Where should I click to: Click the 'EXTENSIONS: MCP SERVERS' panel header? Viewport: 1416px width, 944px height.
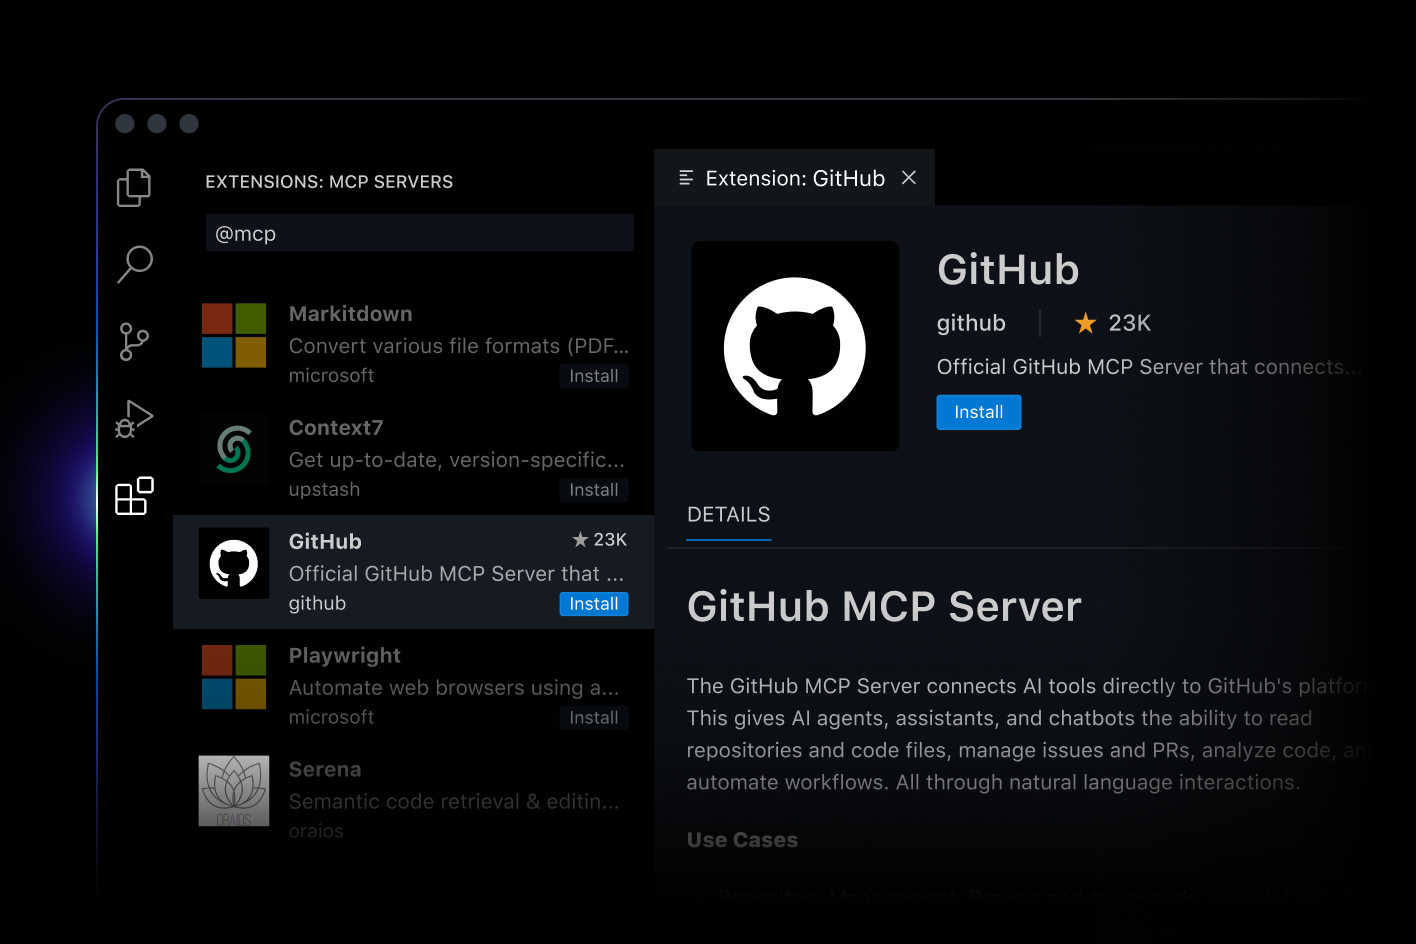tap(329, 182)
